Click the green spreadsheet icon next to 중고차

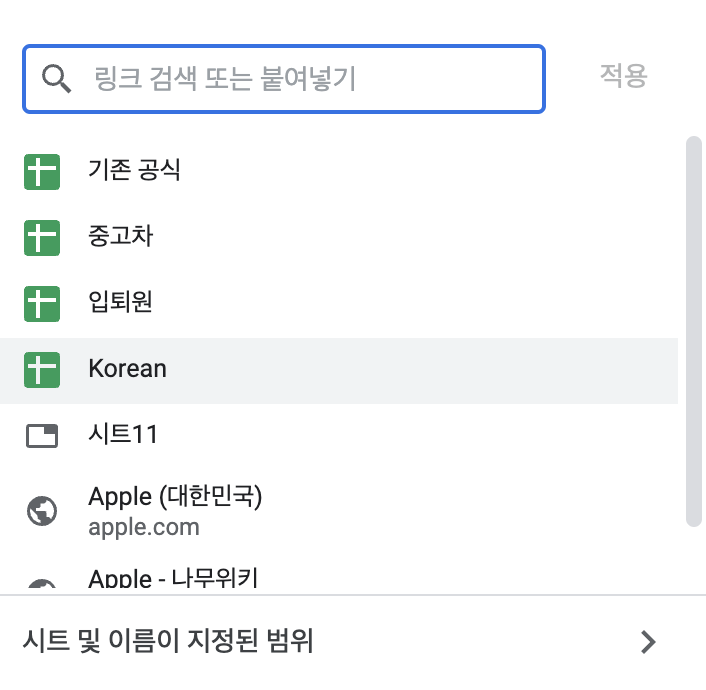(42, 238)
